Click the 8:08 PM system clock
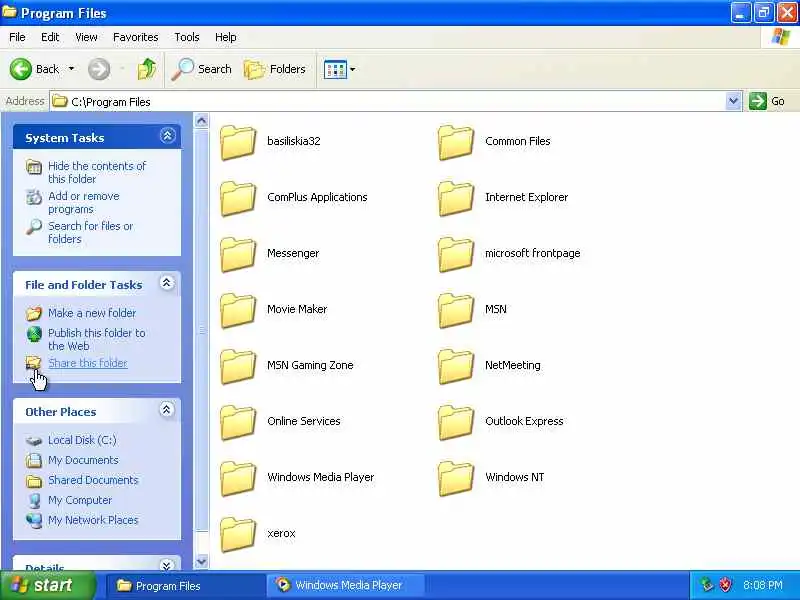Image resolution: width=800 pixels, height=600 pixels. coord(763,585)
